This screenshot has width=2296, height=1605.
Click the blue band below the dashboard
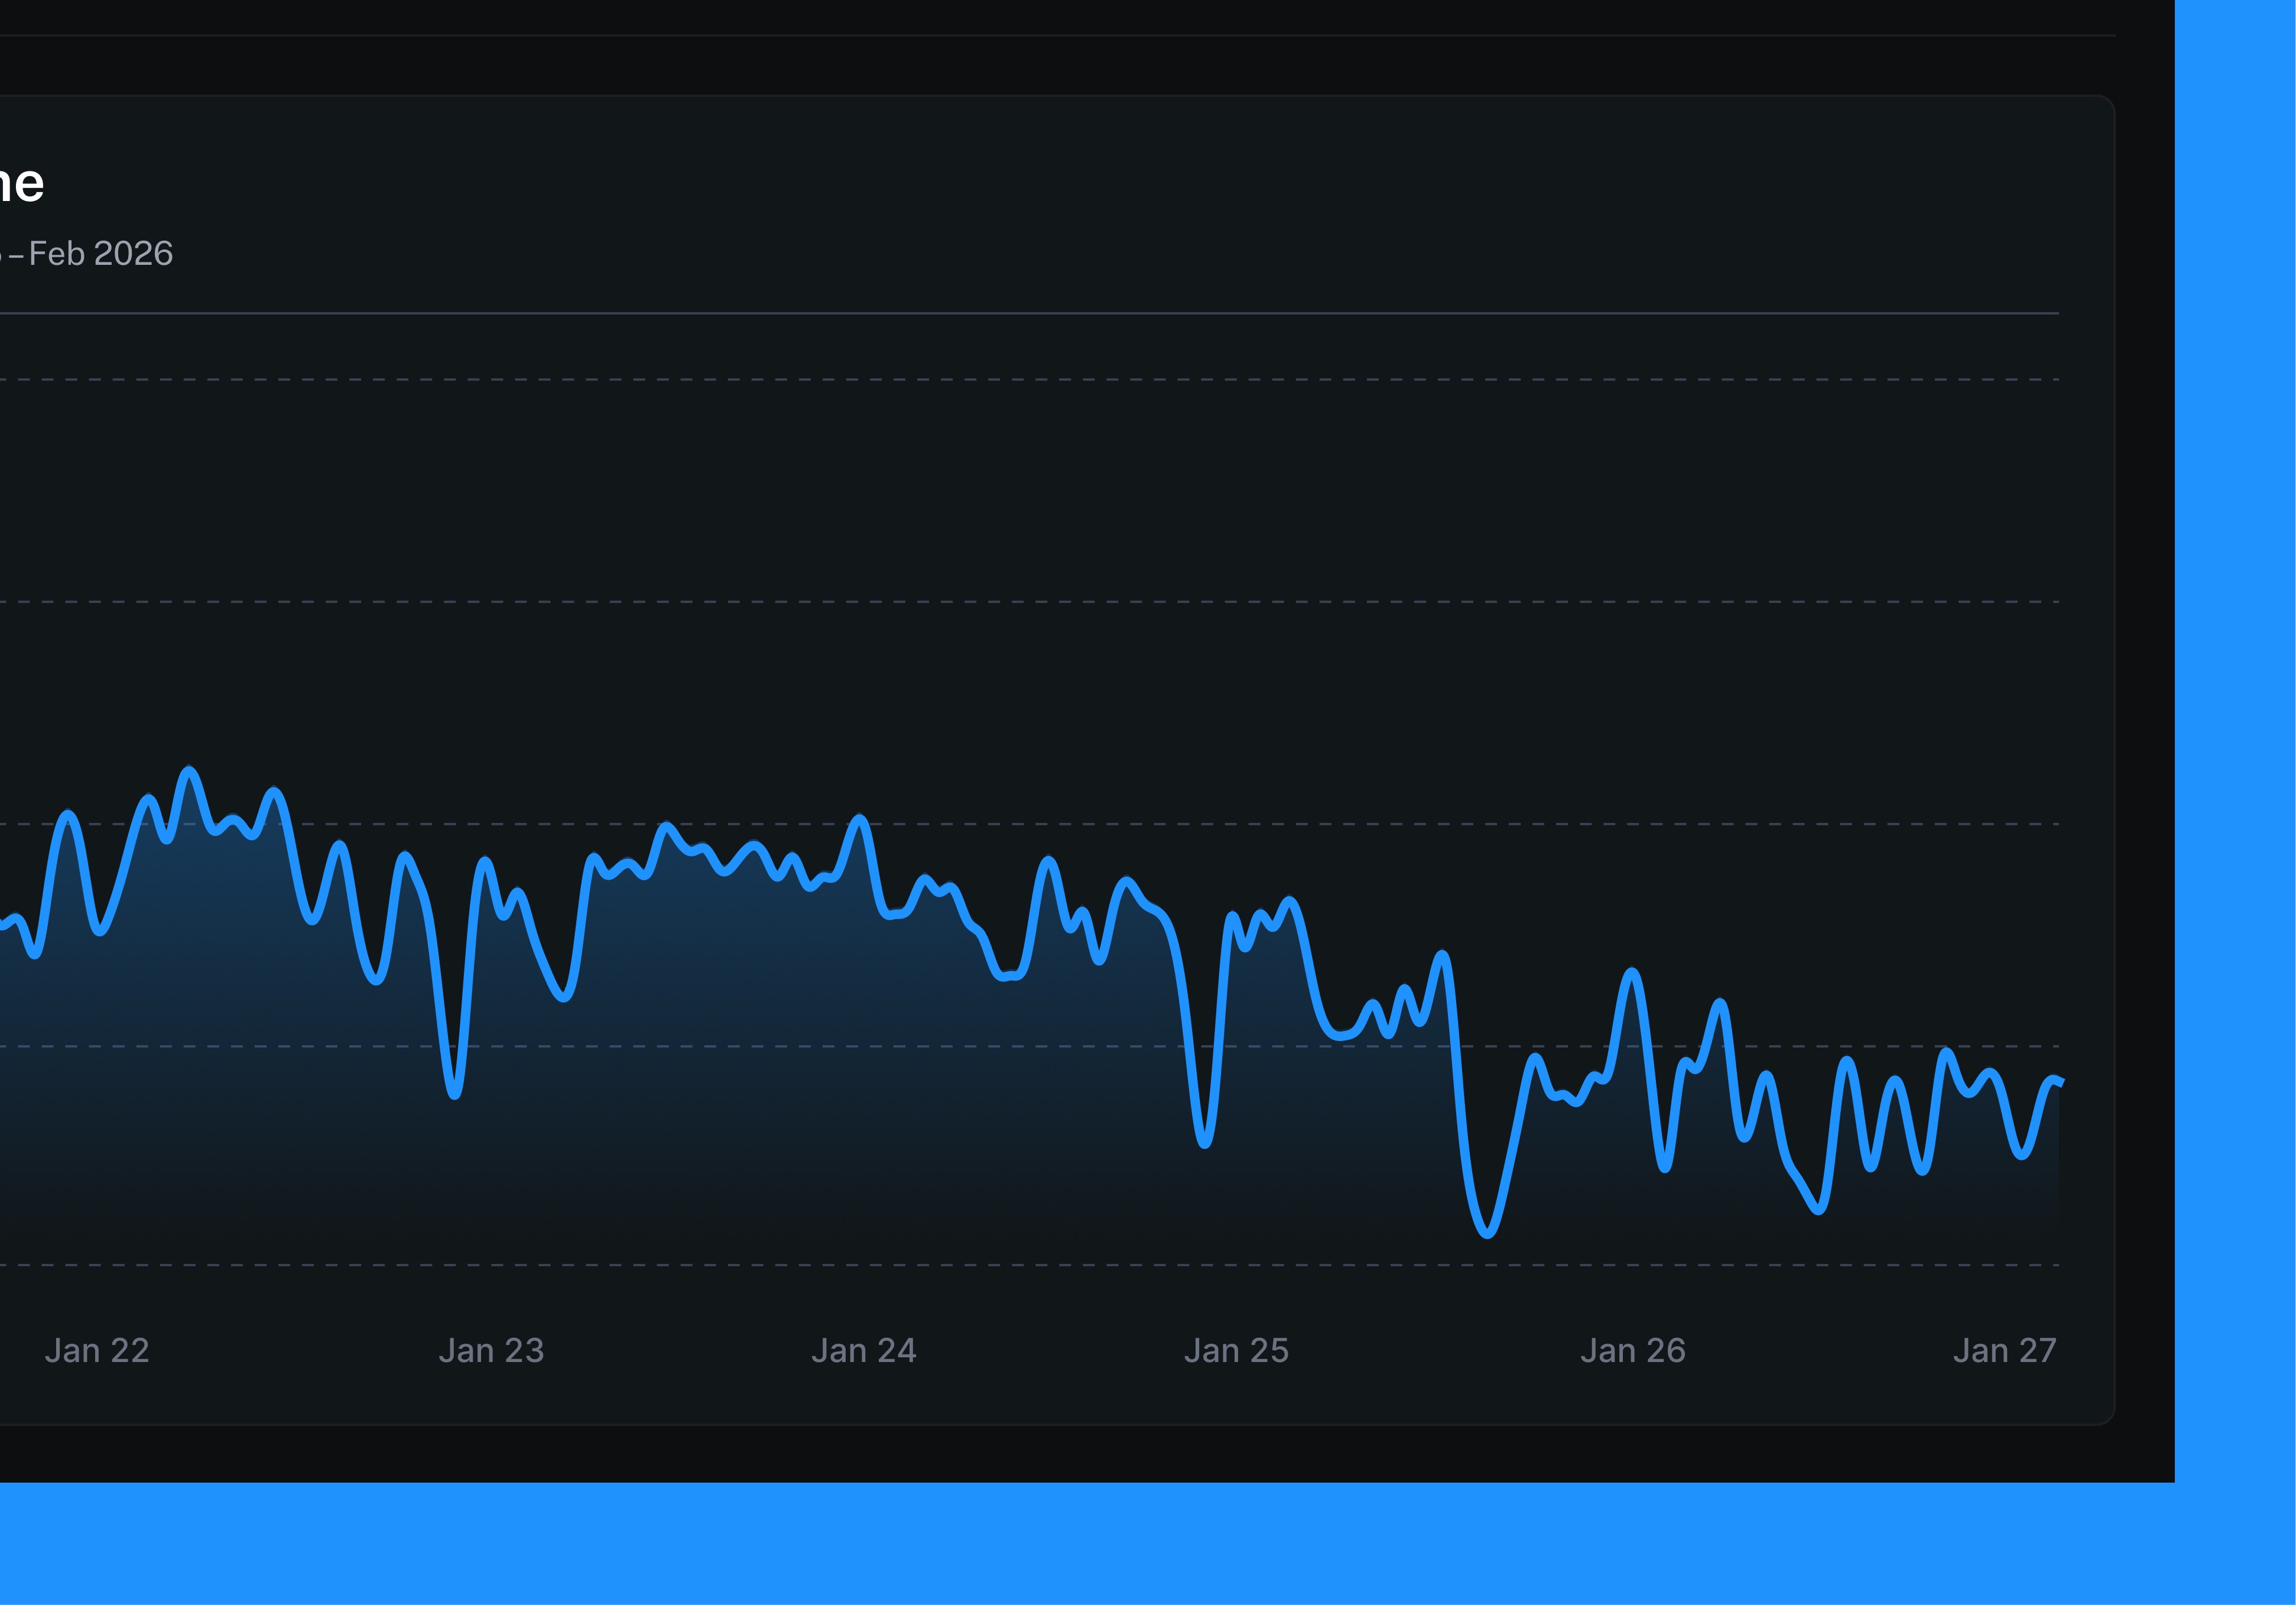point(1100,1545)
